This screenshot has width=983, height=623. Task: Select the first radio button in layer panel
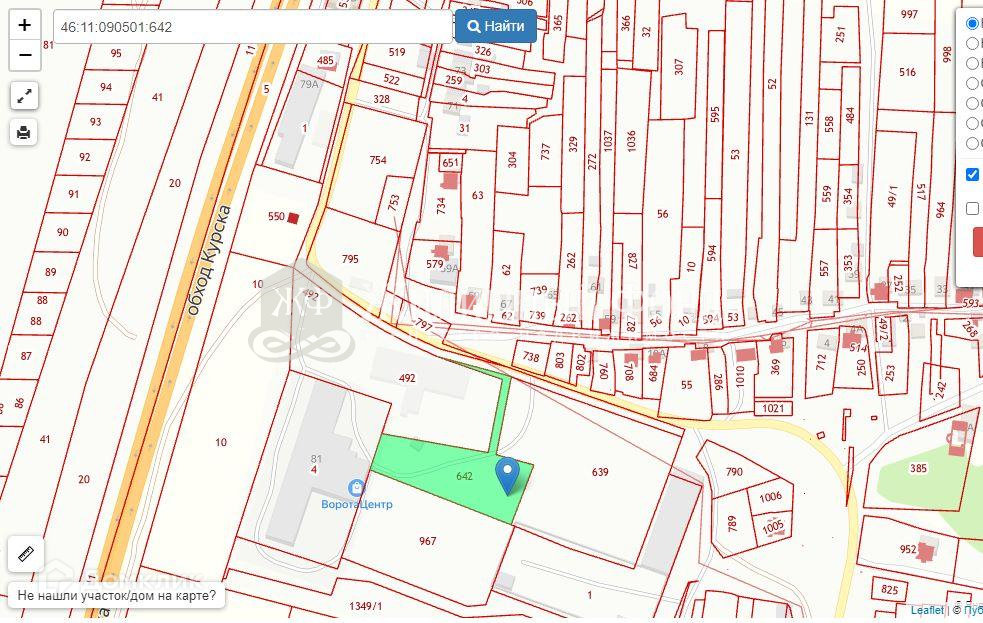972,24
